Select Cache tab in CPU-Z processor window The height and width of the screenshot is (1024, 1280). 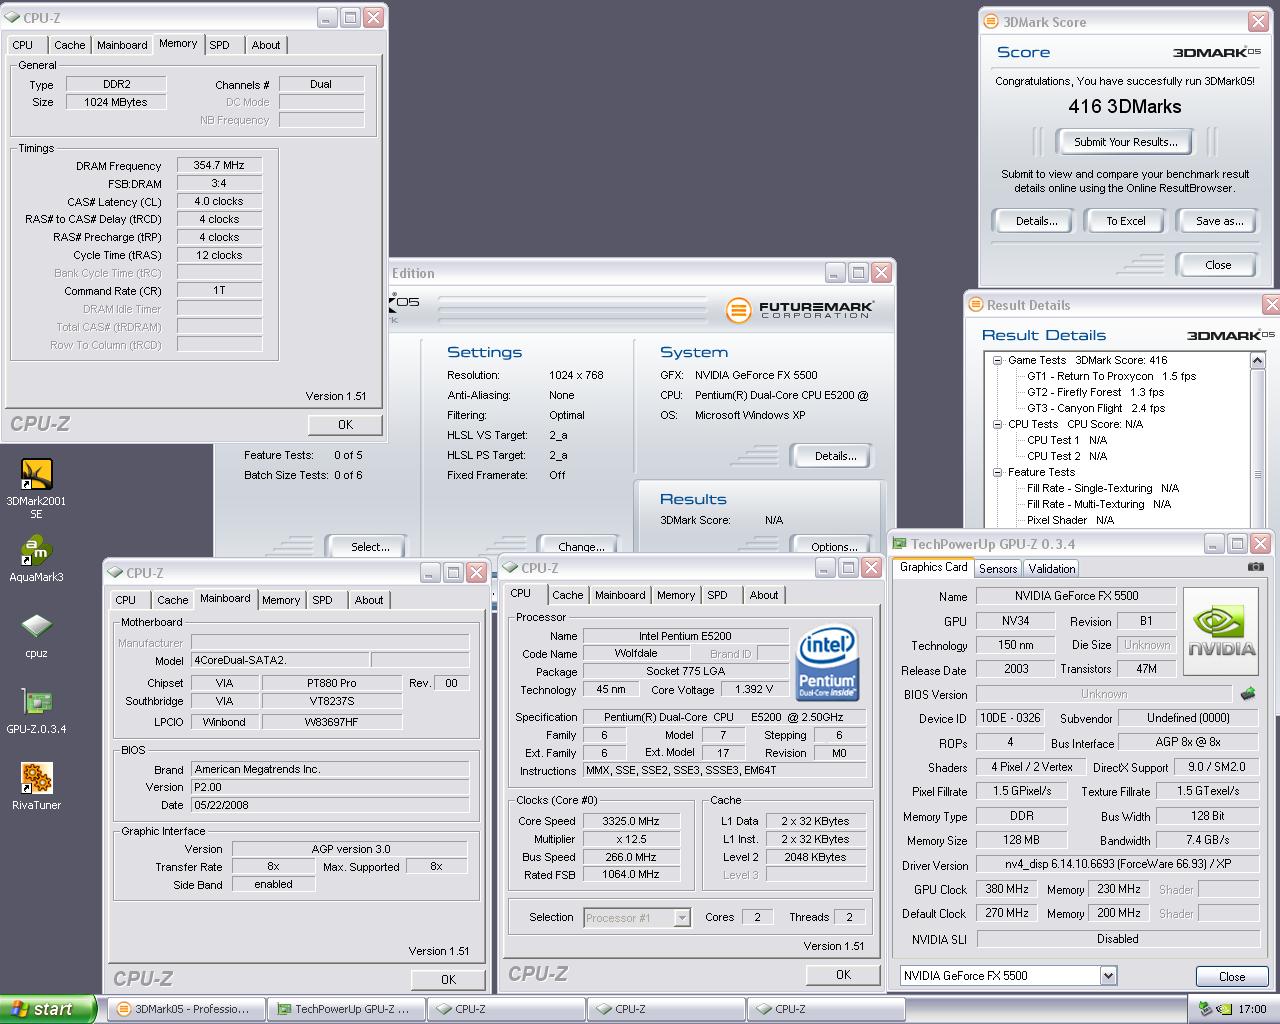(568, 595)
